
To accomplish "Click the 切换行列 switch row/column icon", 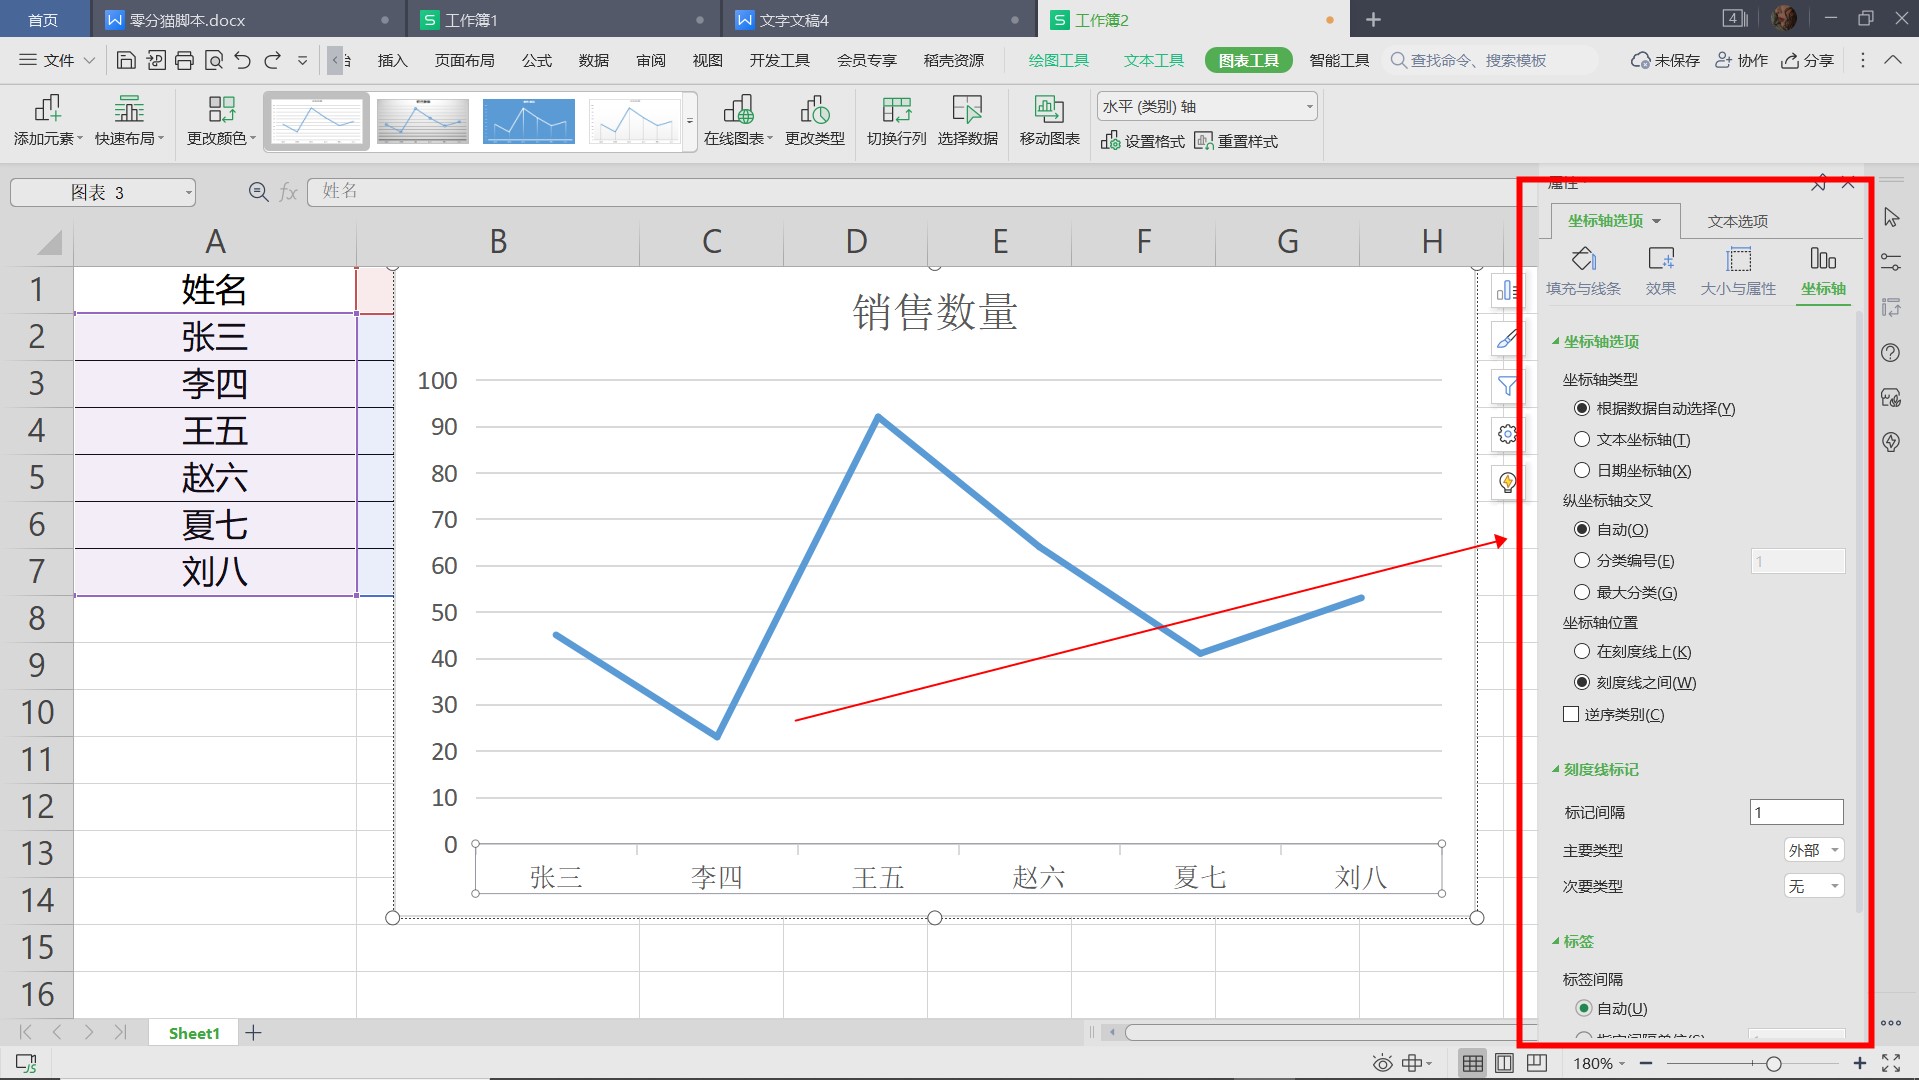I will pos(896,109).
